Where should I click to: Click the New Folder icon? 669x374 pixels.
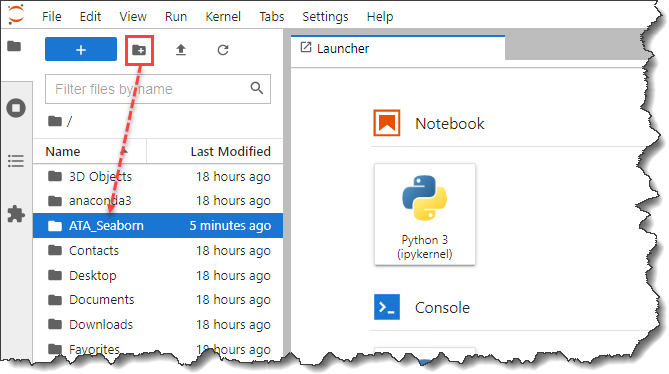[139, 50]
